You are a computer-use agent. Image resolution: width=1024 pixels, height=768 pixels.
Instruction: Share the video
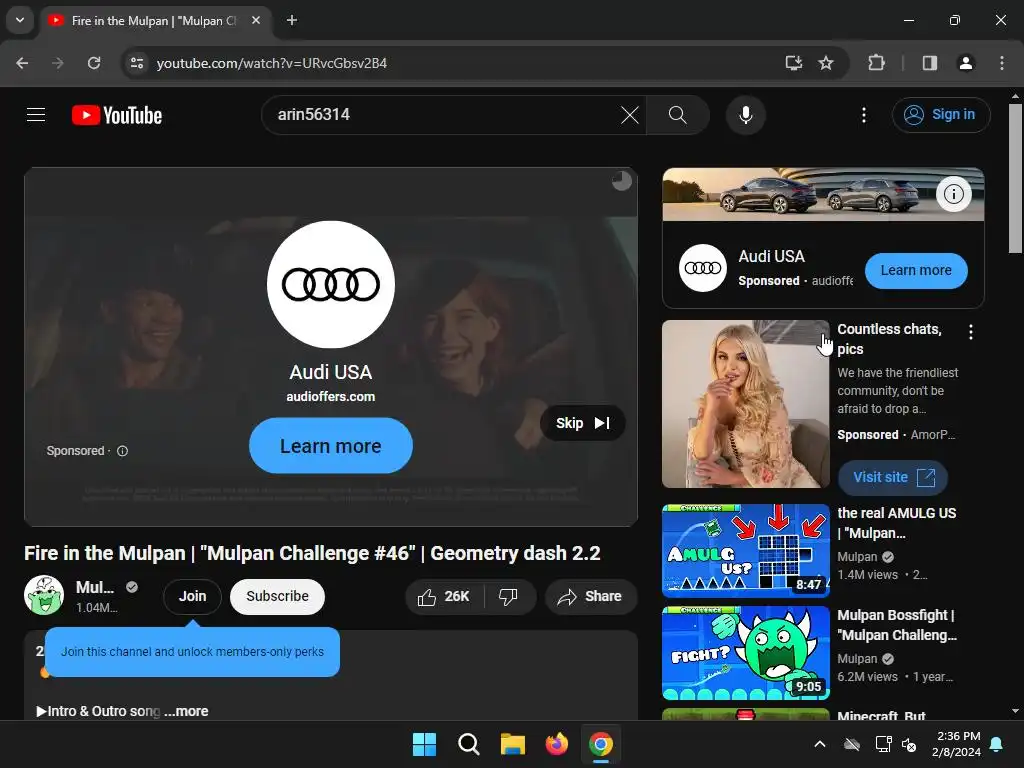[x=590, y=596]
